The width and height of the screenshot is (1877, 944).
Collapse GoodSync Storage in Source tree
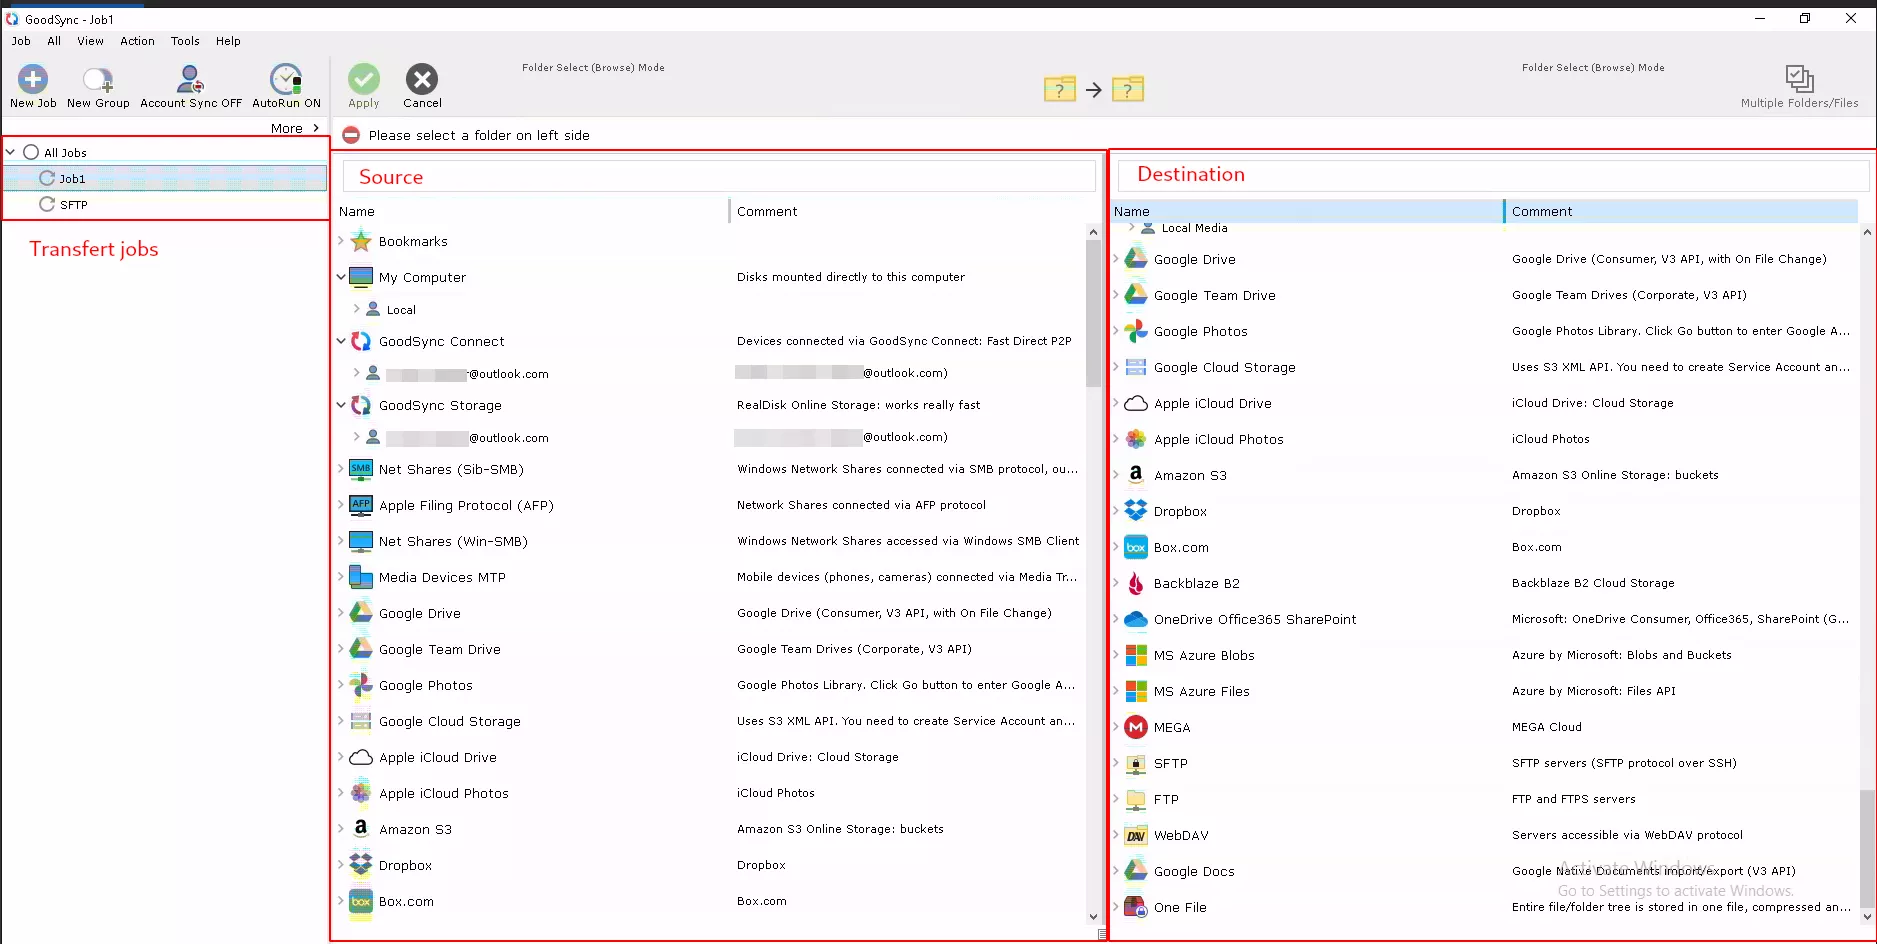[341, 405]
